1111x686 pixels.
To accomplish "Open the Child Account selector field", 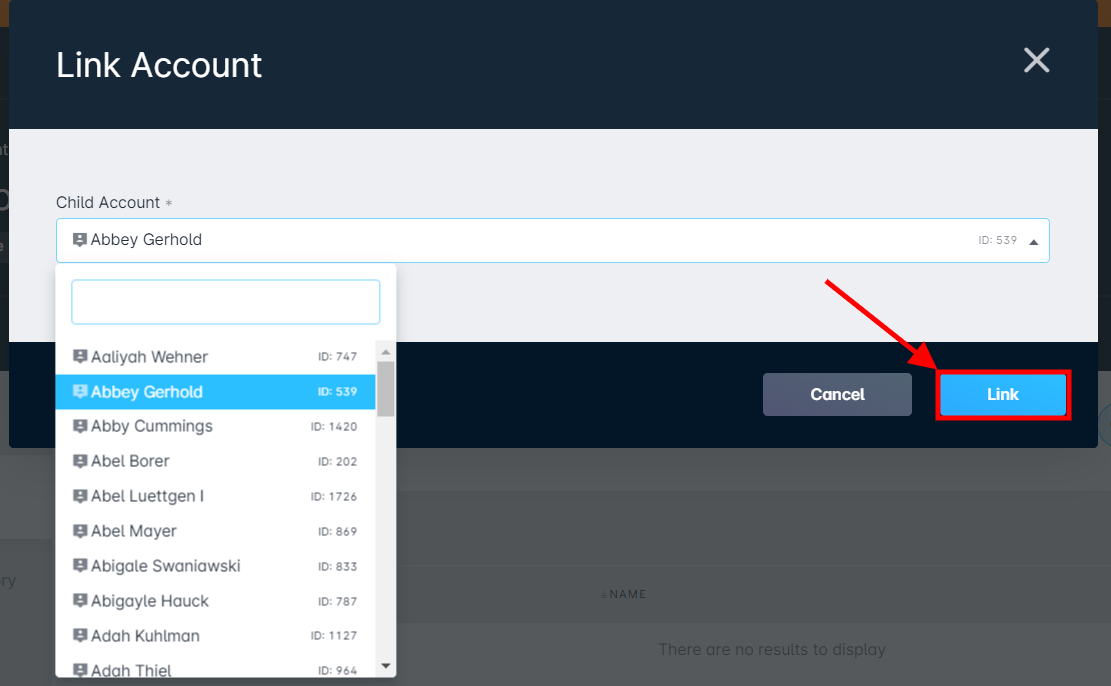I will click(x=550, y=240).
